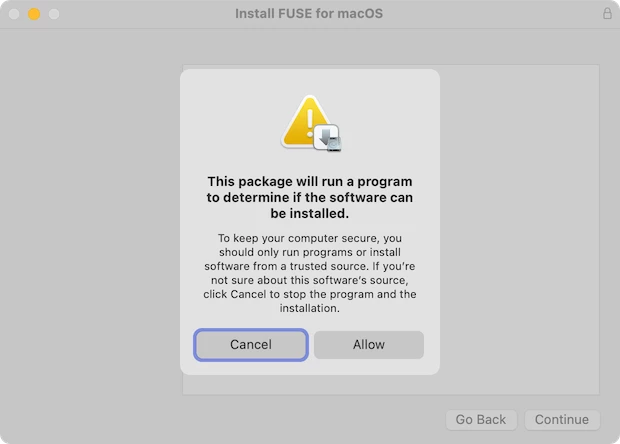Minimize the window with the yellow button
This screenshot has width=620, height=444.
coord(34,14)
